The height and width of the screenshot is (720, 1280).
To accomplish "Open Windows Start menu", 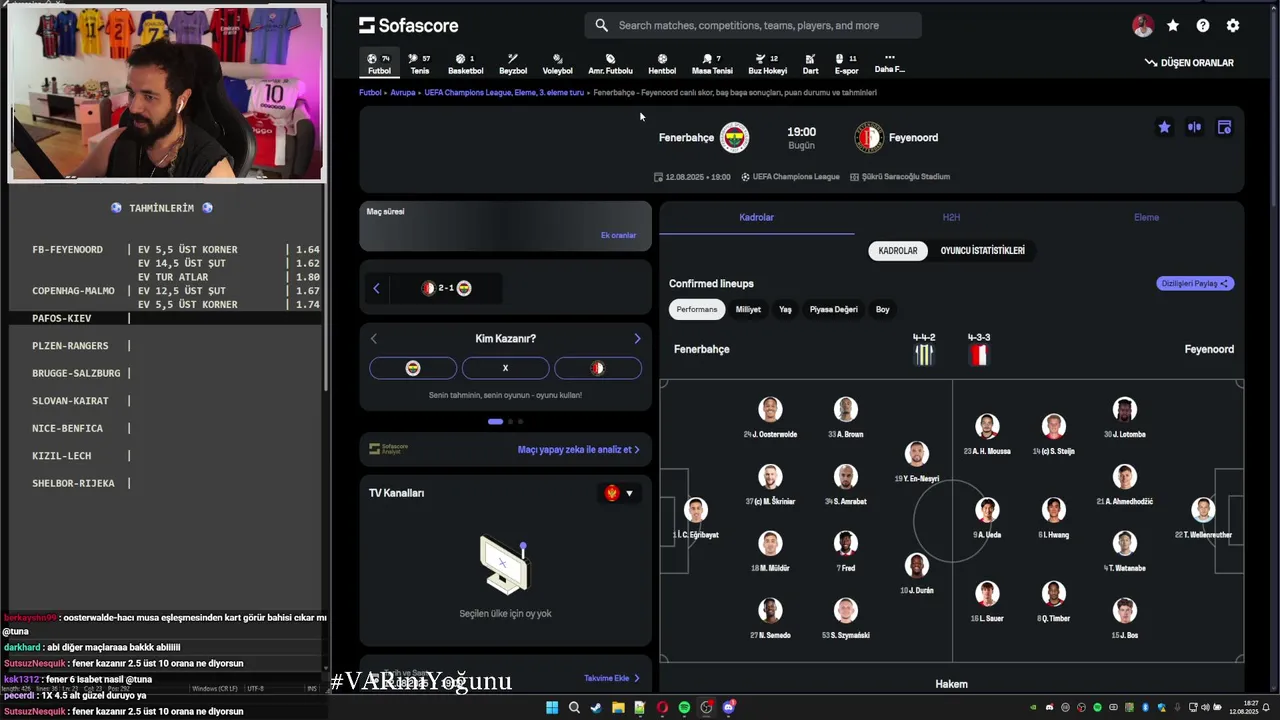I will click(x=552, y=708).
